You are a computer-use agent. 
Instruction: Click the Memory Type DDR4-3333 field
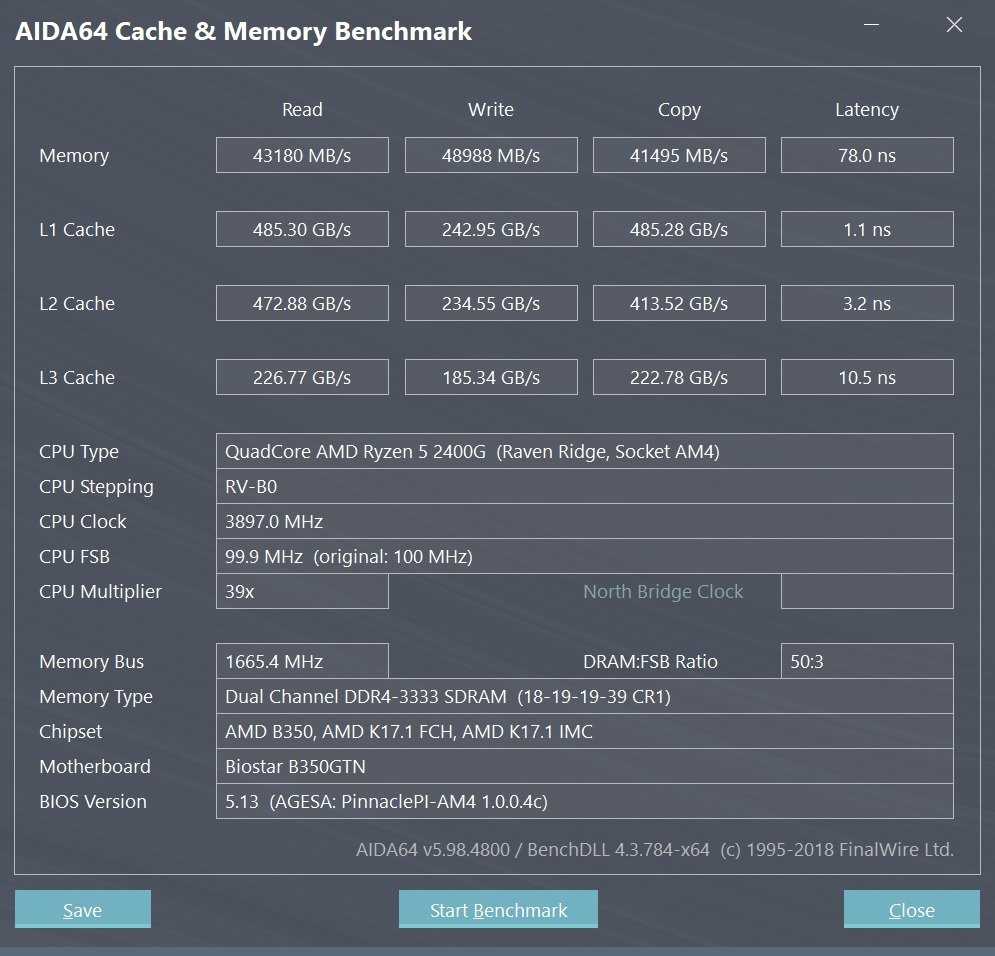pos(584,696)
